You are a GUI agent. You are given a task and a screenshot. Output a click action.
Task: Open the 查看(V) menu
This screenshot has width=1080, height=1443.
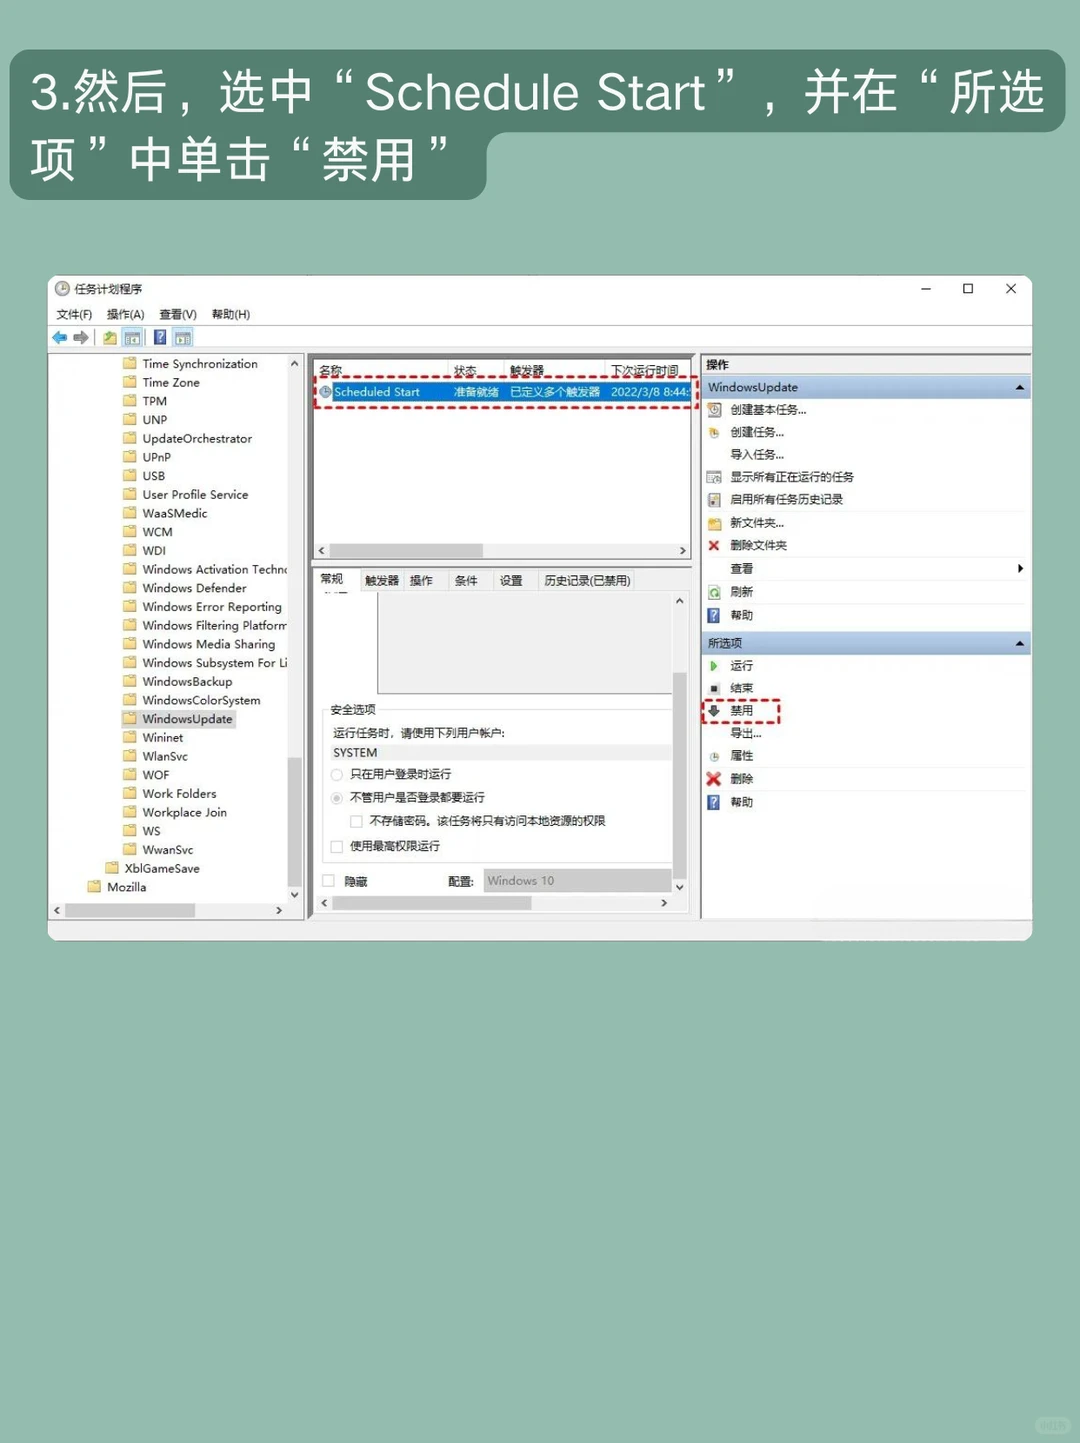tap(178, 314)
